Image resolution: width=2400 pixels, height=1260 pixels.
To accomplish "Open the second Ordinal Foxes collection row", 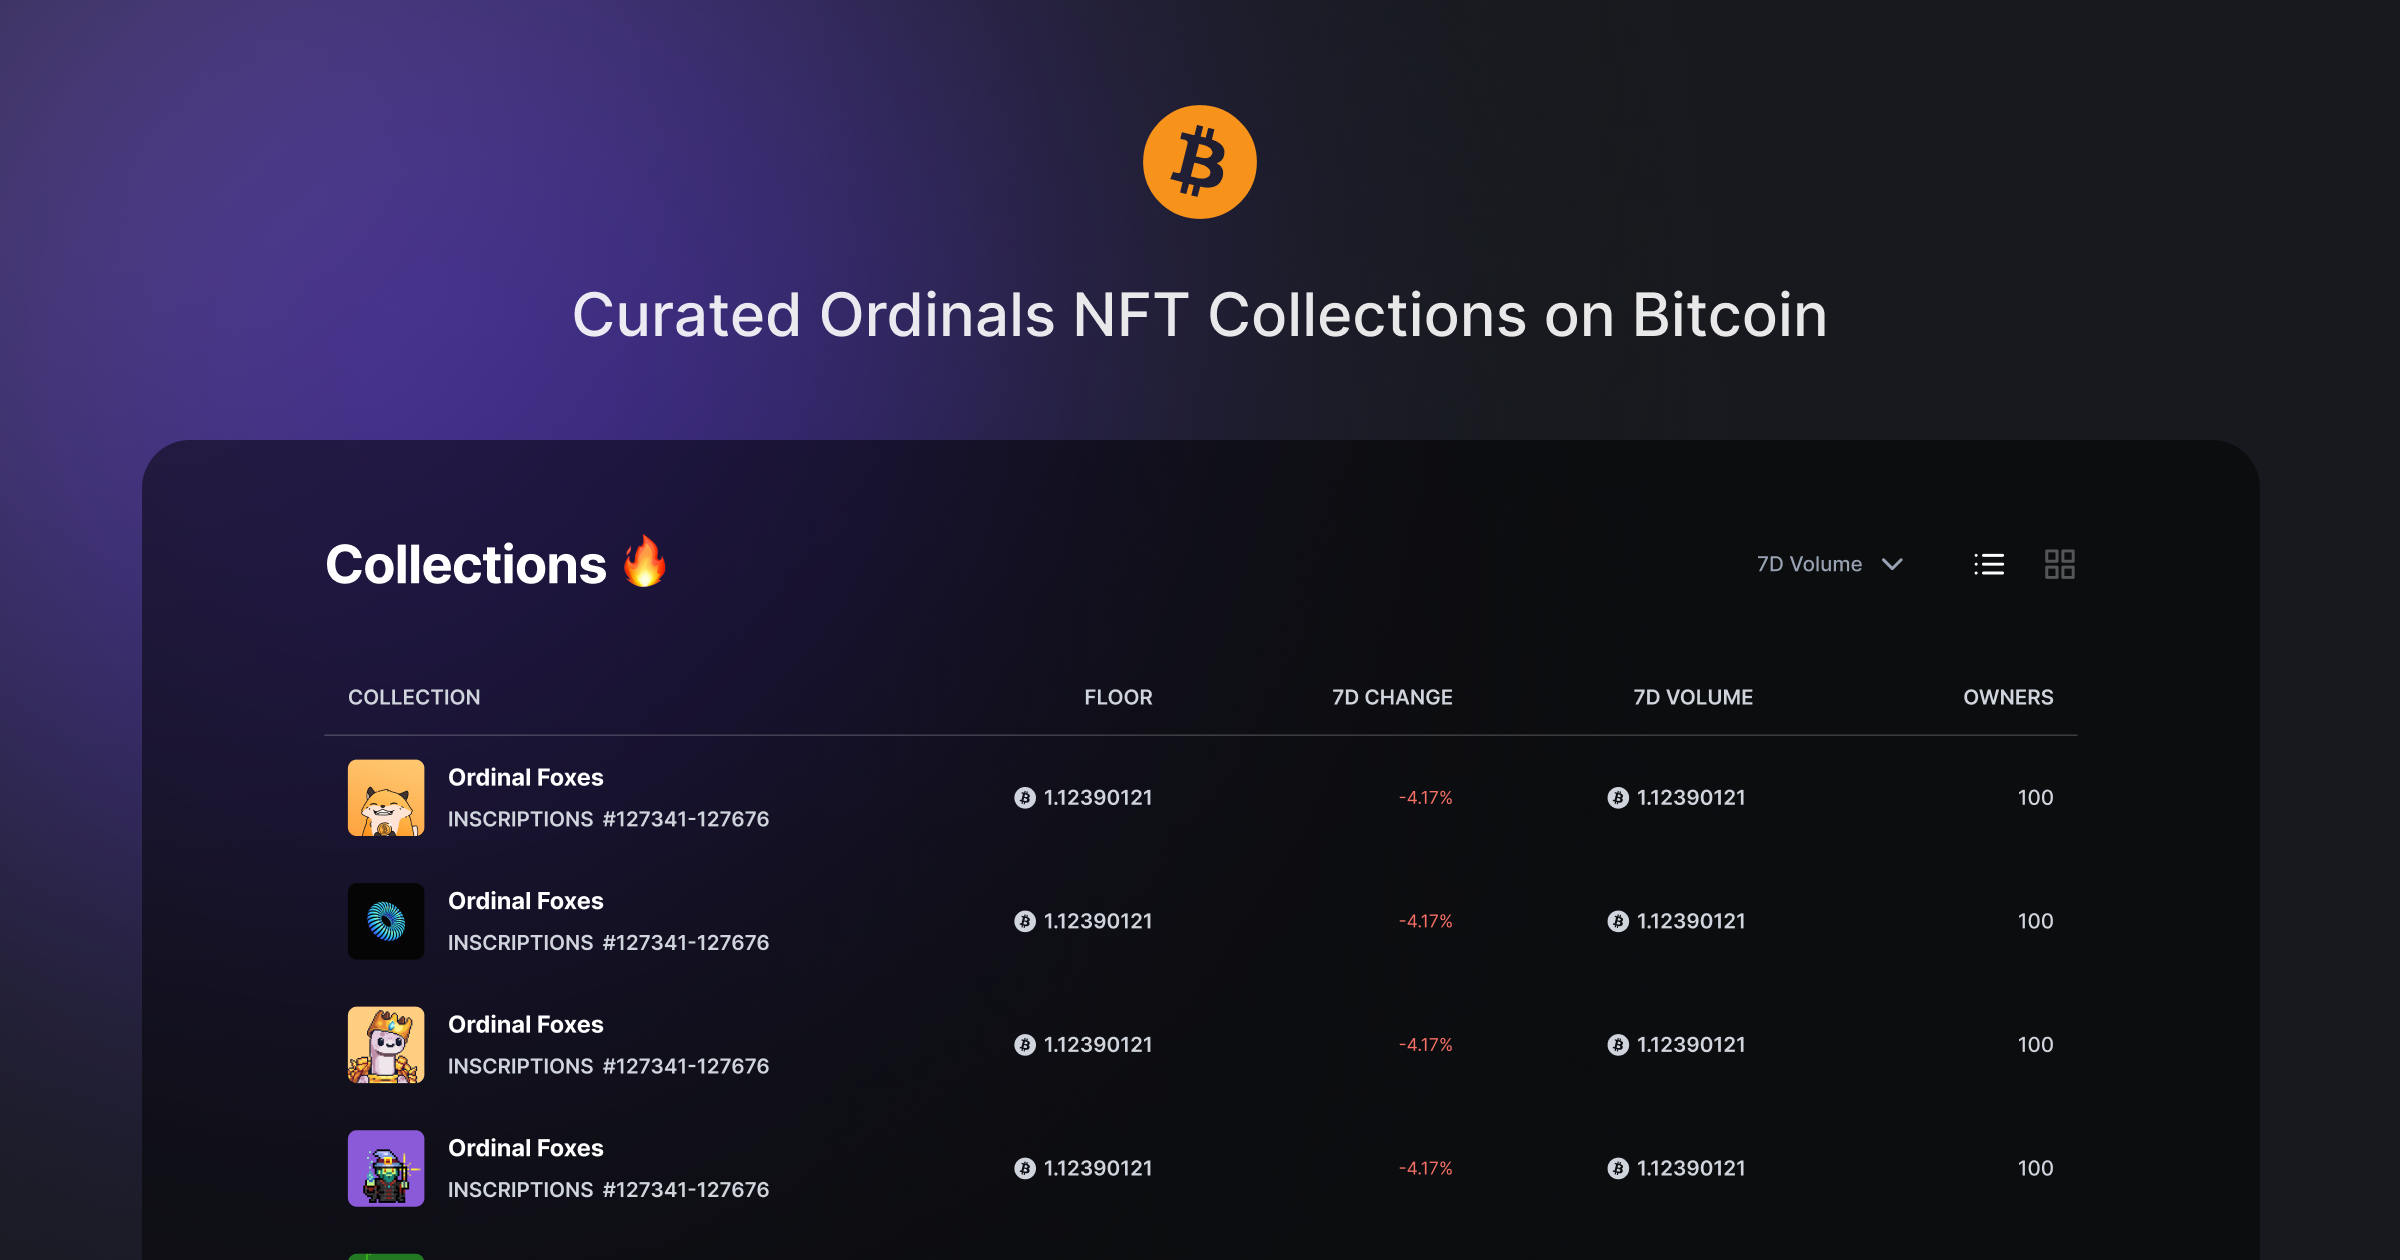I will pyautogui.click(x=1200, y=921).
